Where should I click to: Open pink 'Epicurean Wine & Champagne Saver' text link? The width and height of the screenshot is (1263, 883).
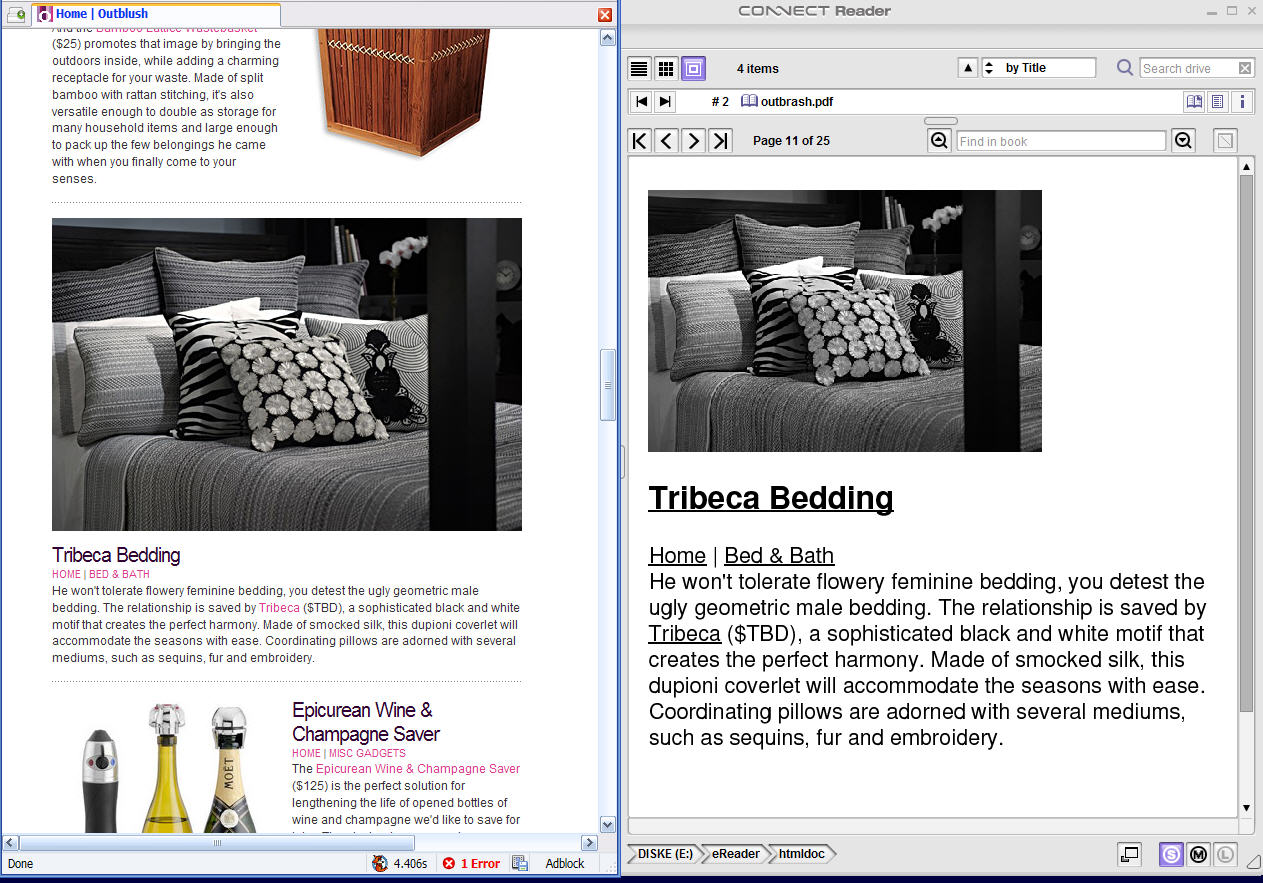[418, 769]
